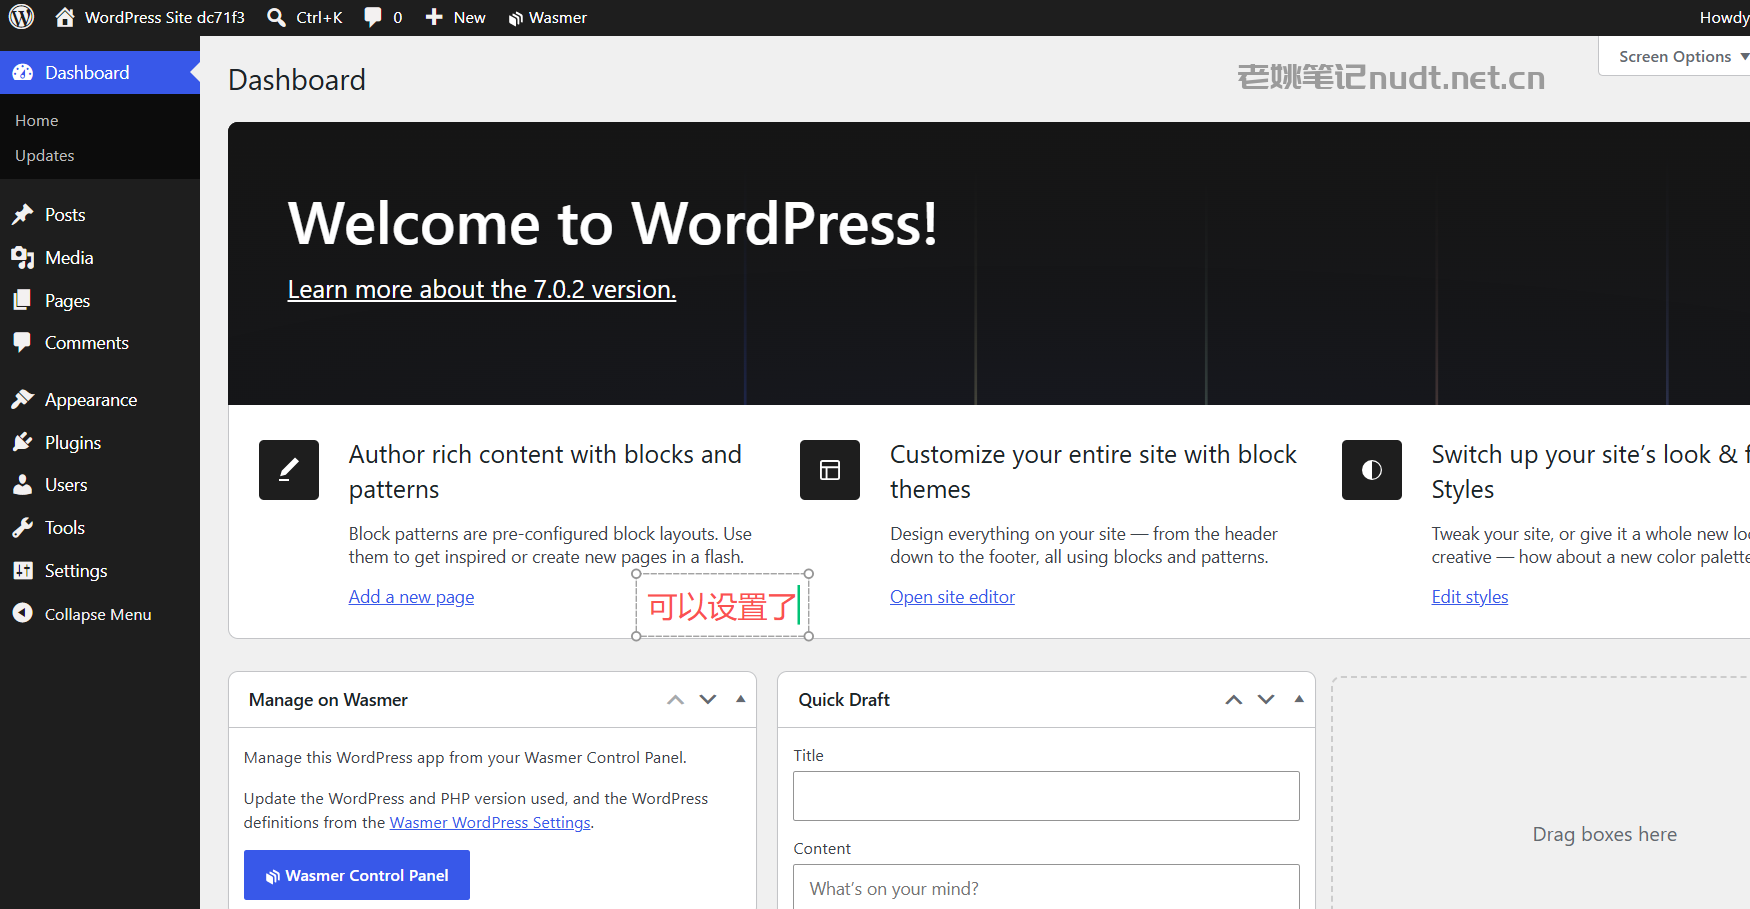Open the Wasmer item in admin bar
This screenshot has width=1750, height=909.
coord(547,17)
